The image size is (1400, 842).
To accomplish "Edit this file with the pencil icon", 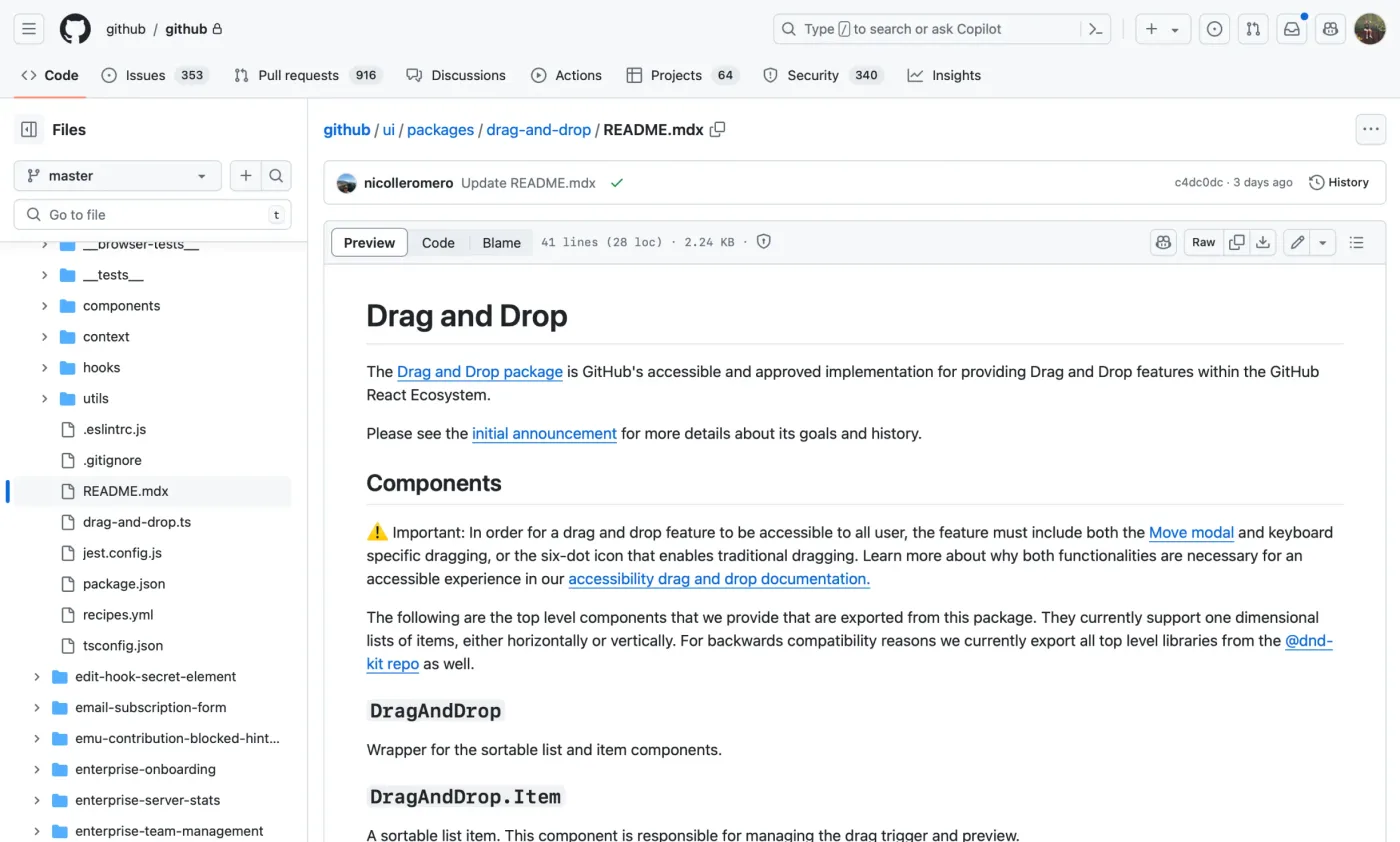I will click(x=1297, y=242).
